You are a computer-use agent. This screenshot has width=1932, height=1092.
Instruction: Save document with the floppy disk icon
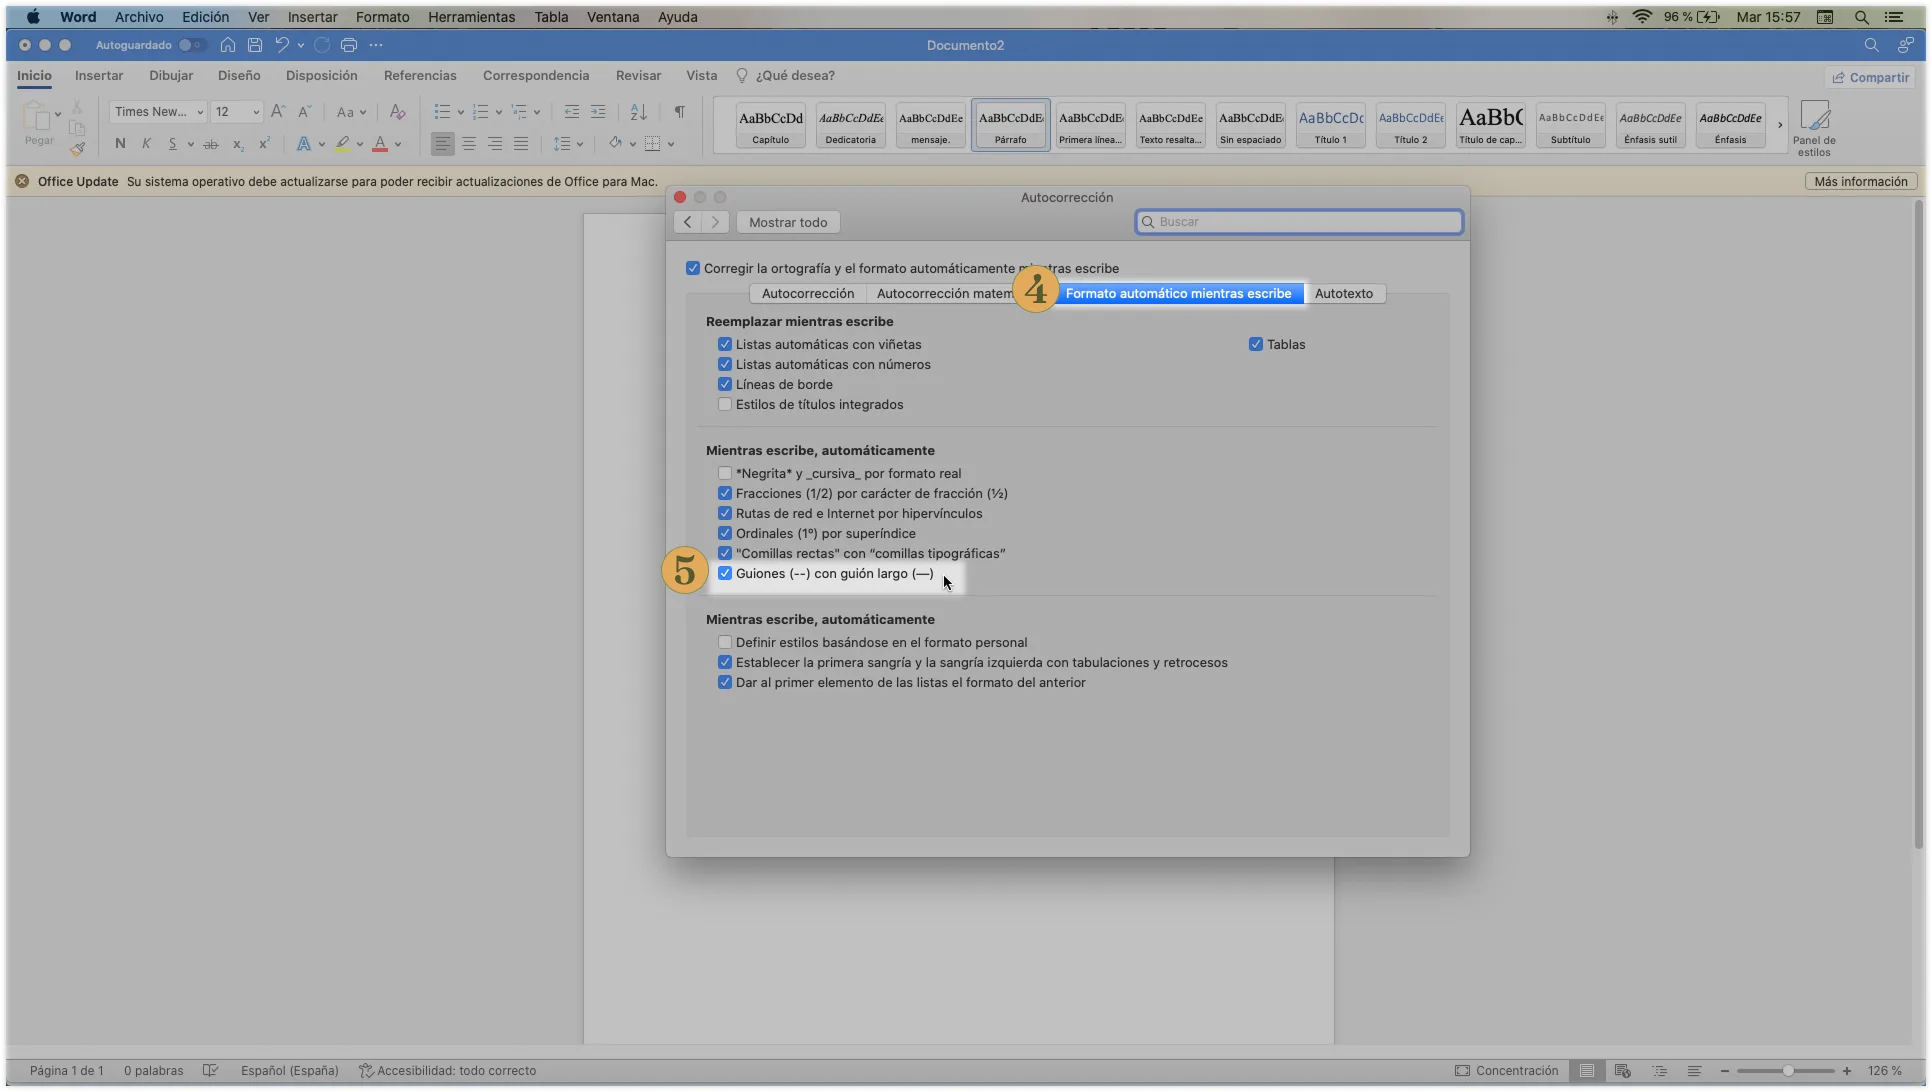click(255, 45)
